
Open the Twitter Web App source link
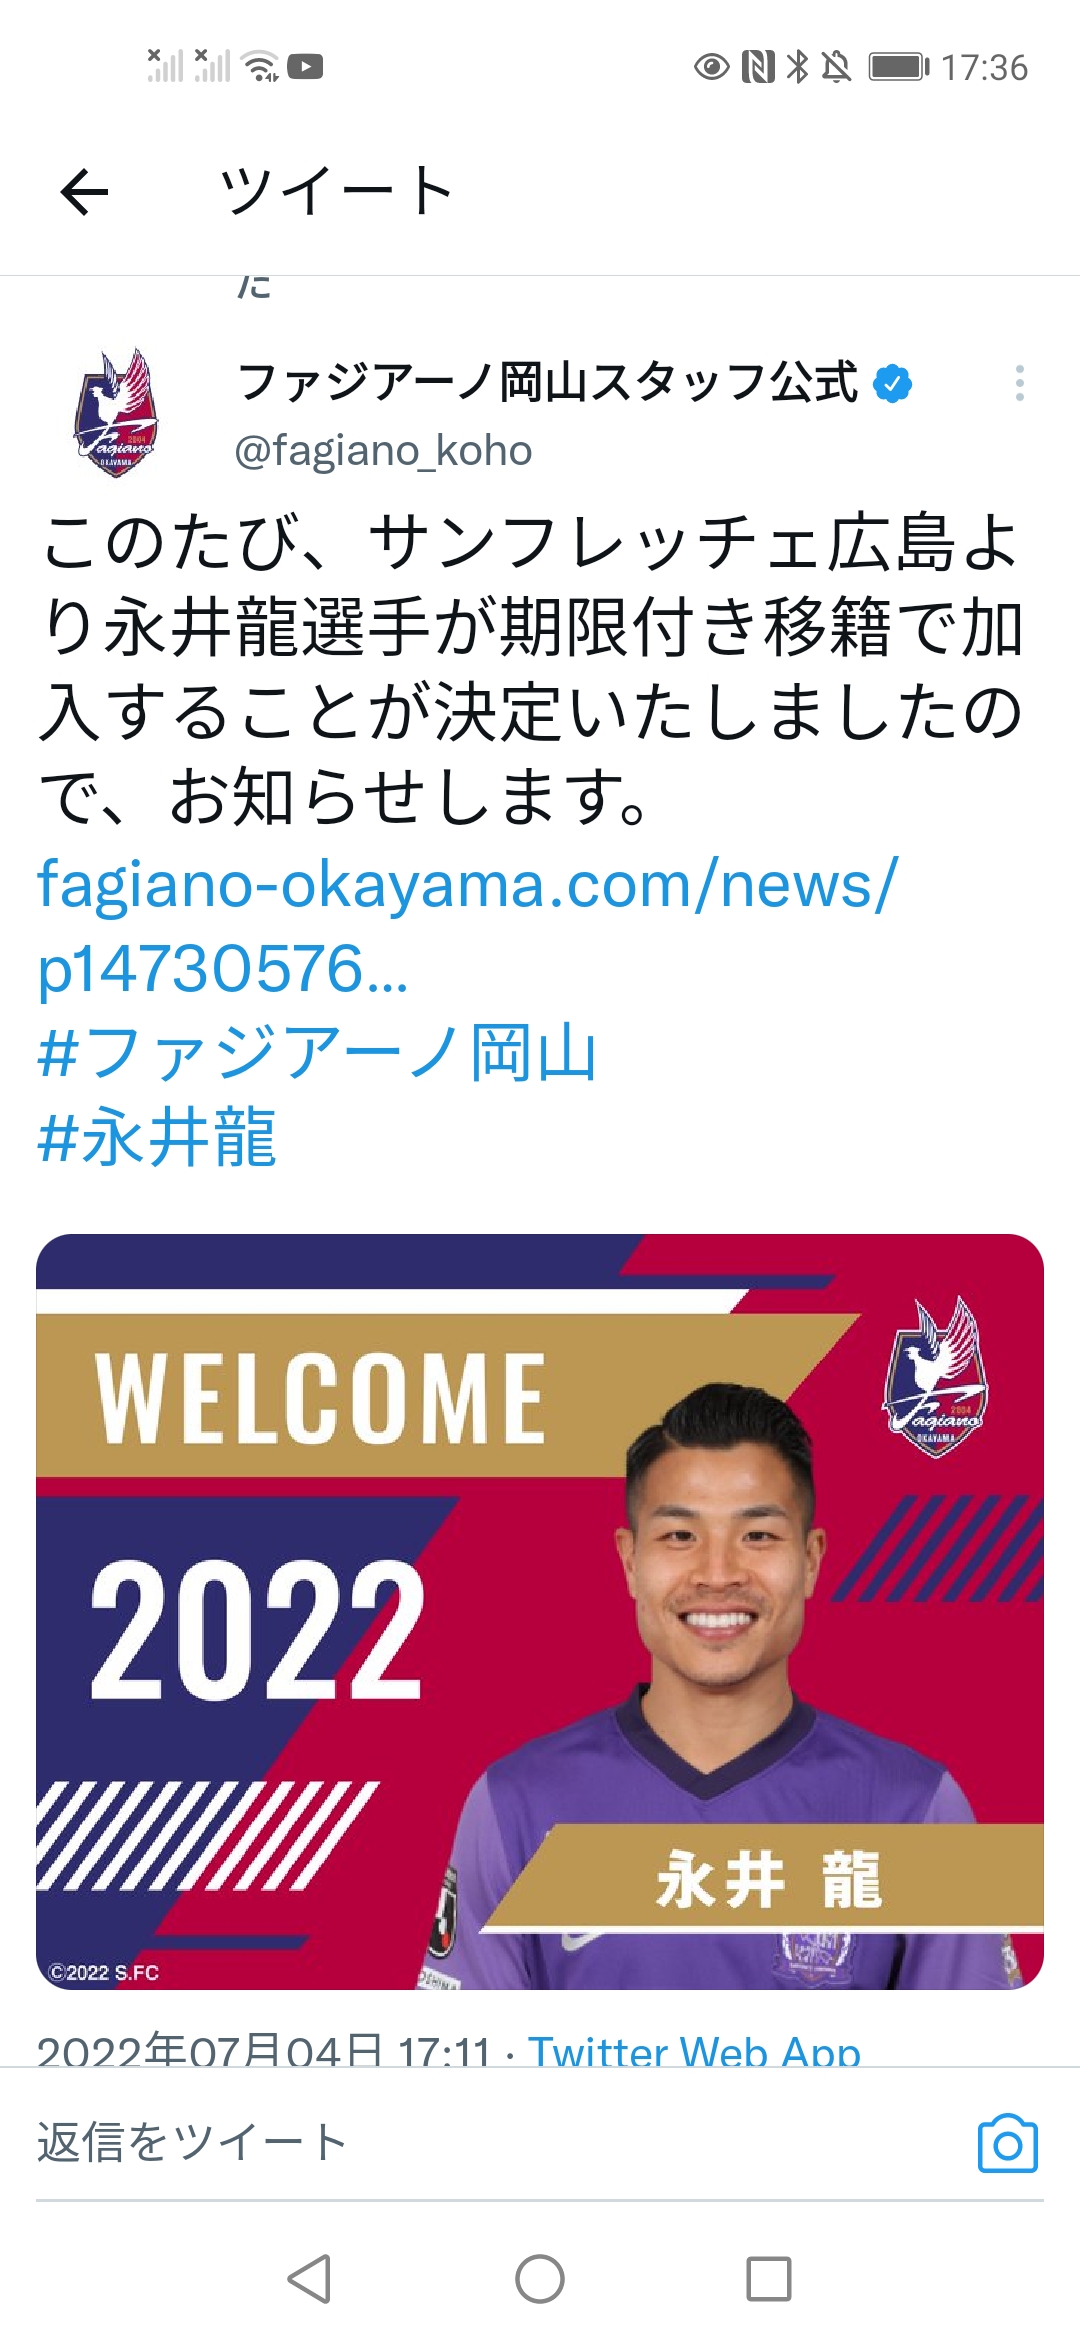[694, 2052]
